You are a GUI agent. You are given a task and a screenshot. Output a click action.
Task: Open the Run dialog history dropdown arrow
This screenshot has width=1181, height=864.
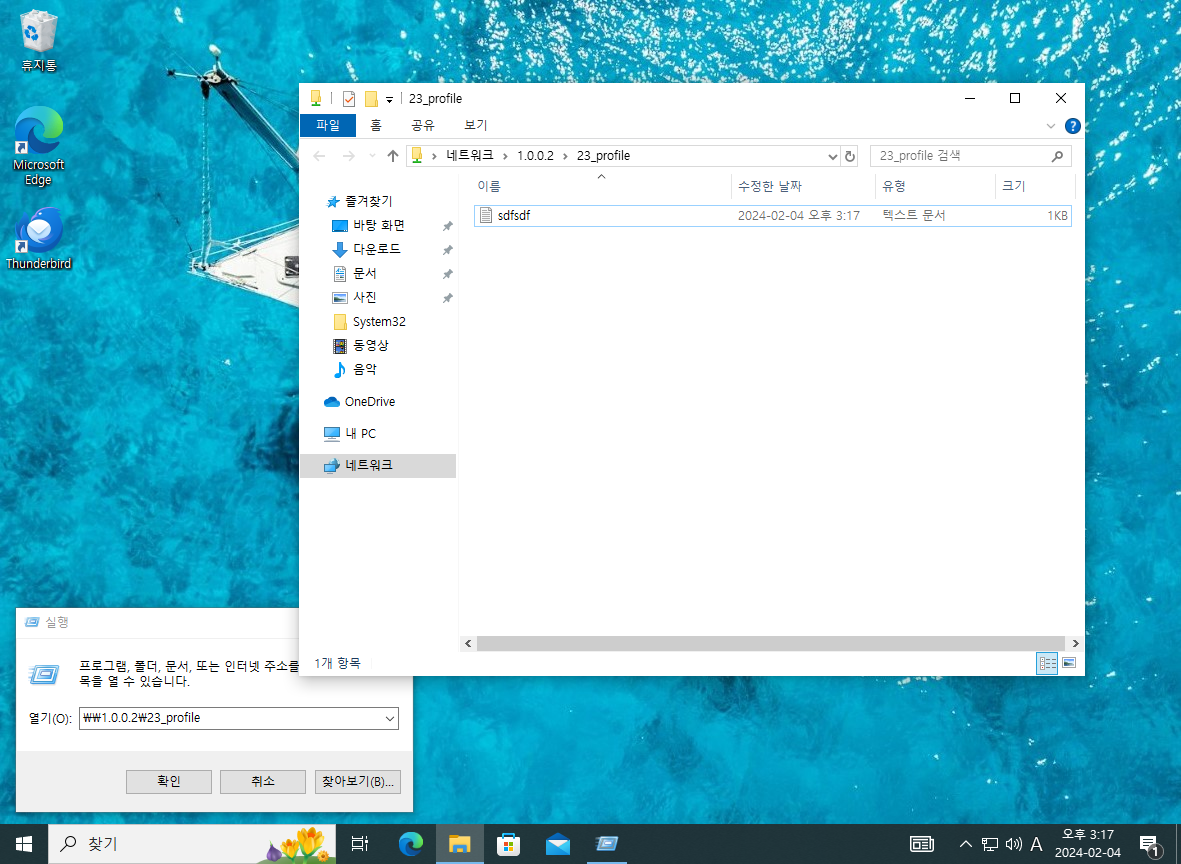[x=389, y=719]
